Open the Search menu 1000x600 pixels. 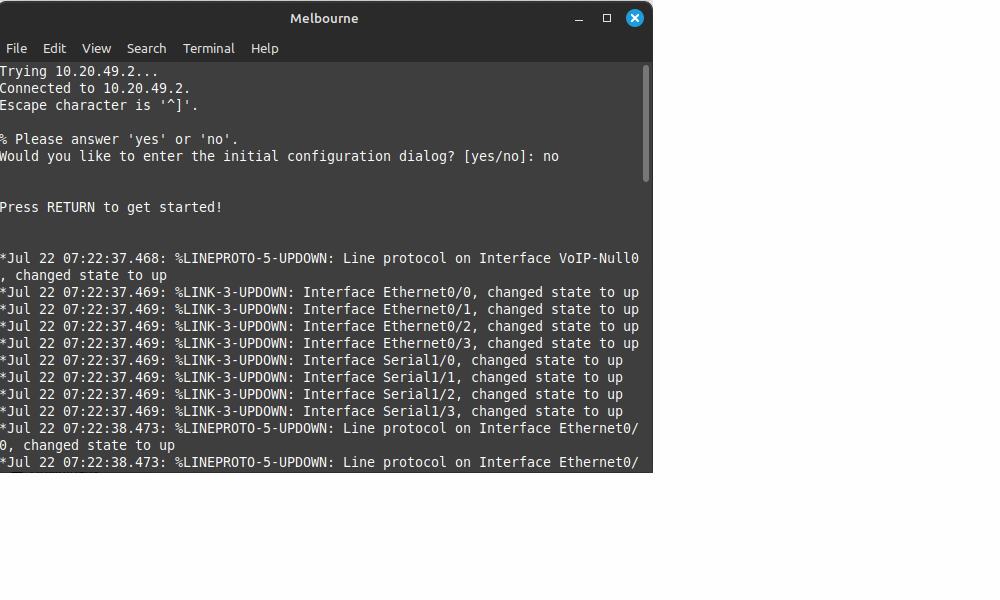[x=146, y=48]
